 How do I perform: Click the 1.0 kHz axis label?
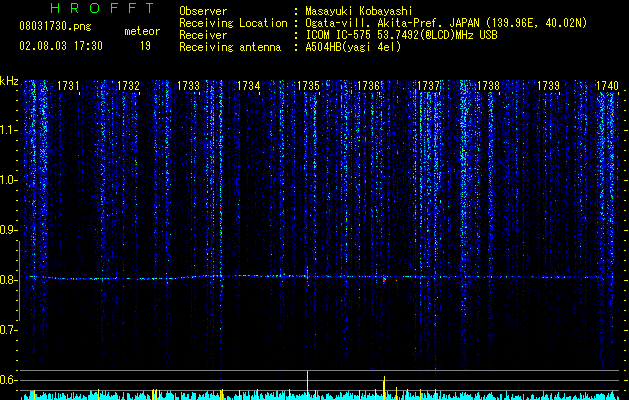click(9, 180)
